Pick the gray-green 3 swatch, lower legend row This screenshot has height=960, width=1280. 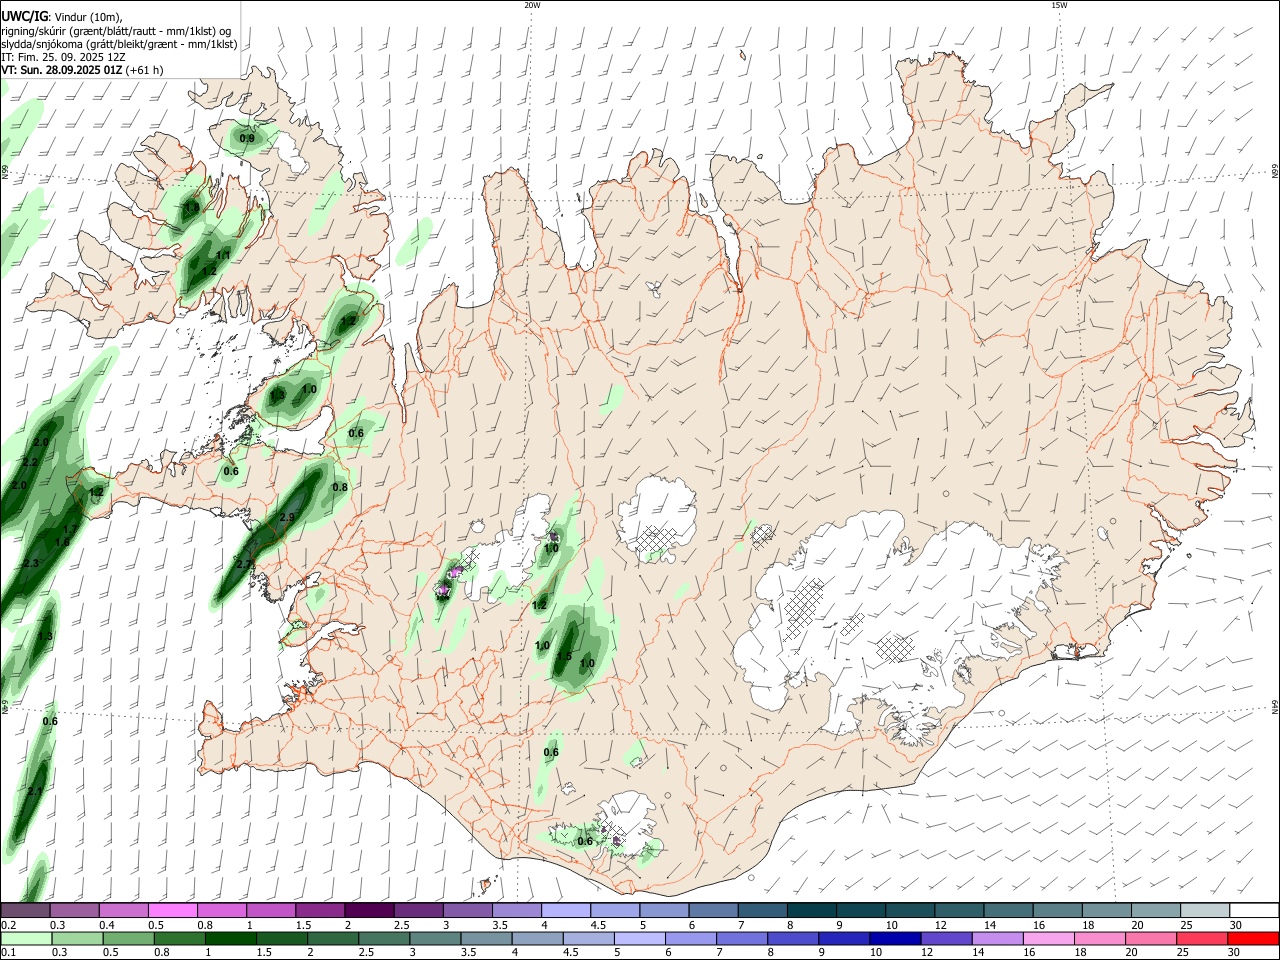436,938
